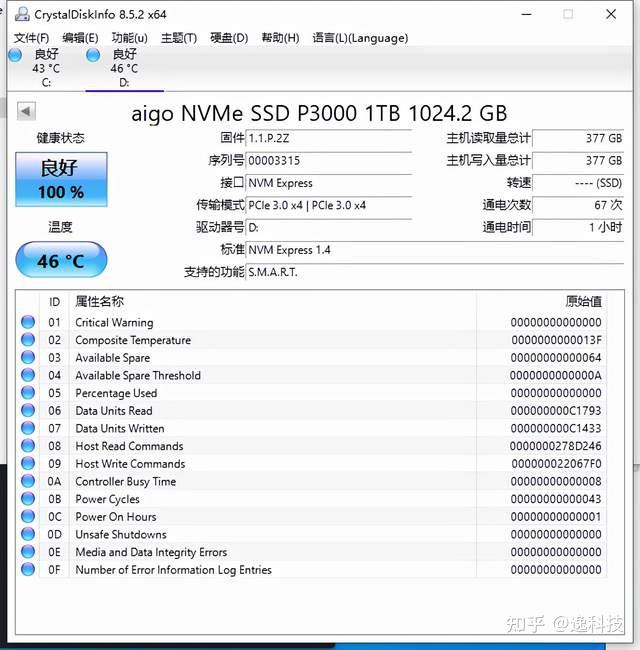
Task: Click the previous disk arrow button
Action: click(26, 111)
